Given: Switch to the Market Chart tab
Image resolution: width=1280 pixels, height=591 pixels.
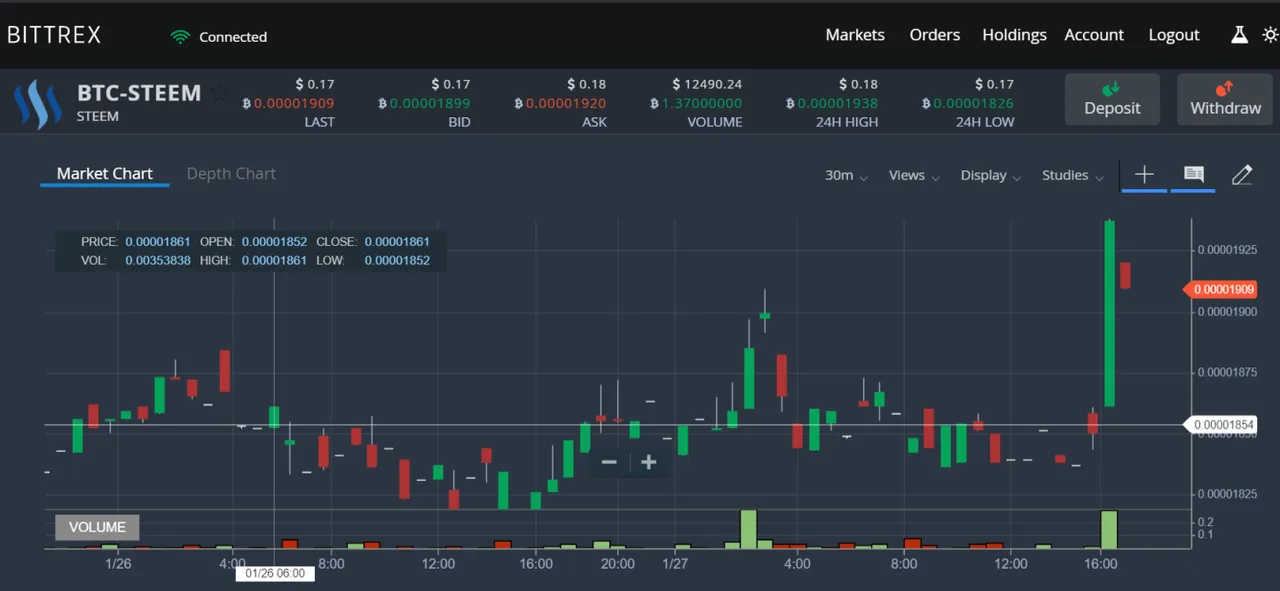Looking at the screenshot, I should point(105,174).
